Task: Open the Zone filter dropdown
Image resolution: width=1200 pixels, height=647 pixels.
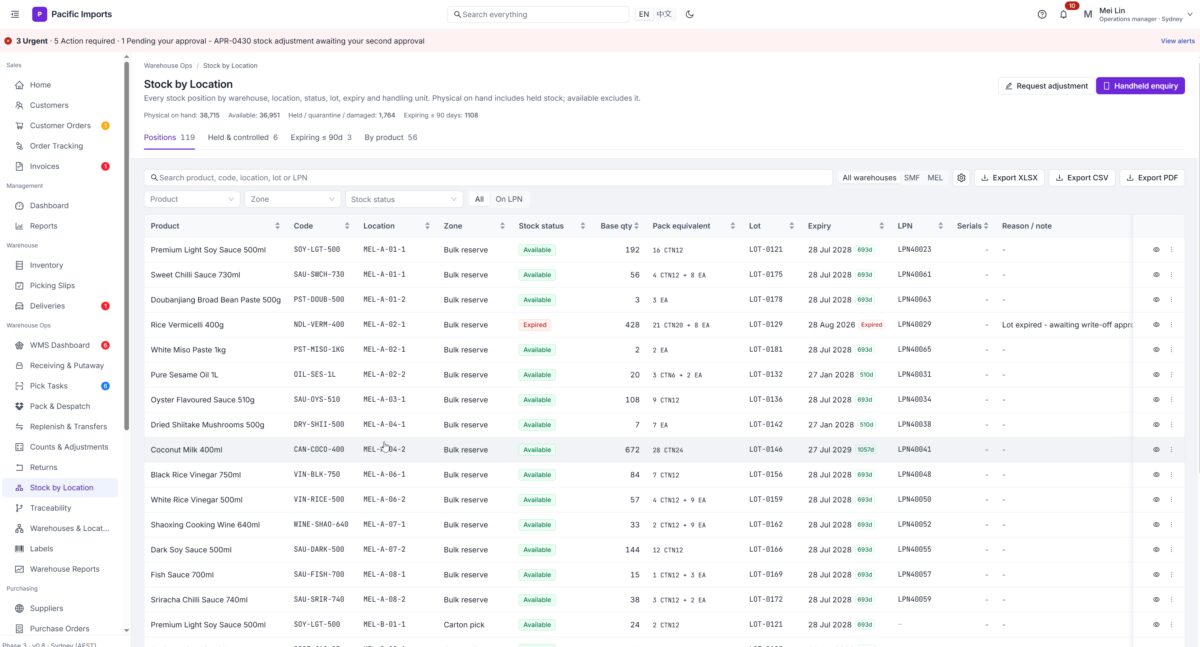Action: (x=292, y=199)
